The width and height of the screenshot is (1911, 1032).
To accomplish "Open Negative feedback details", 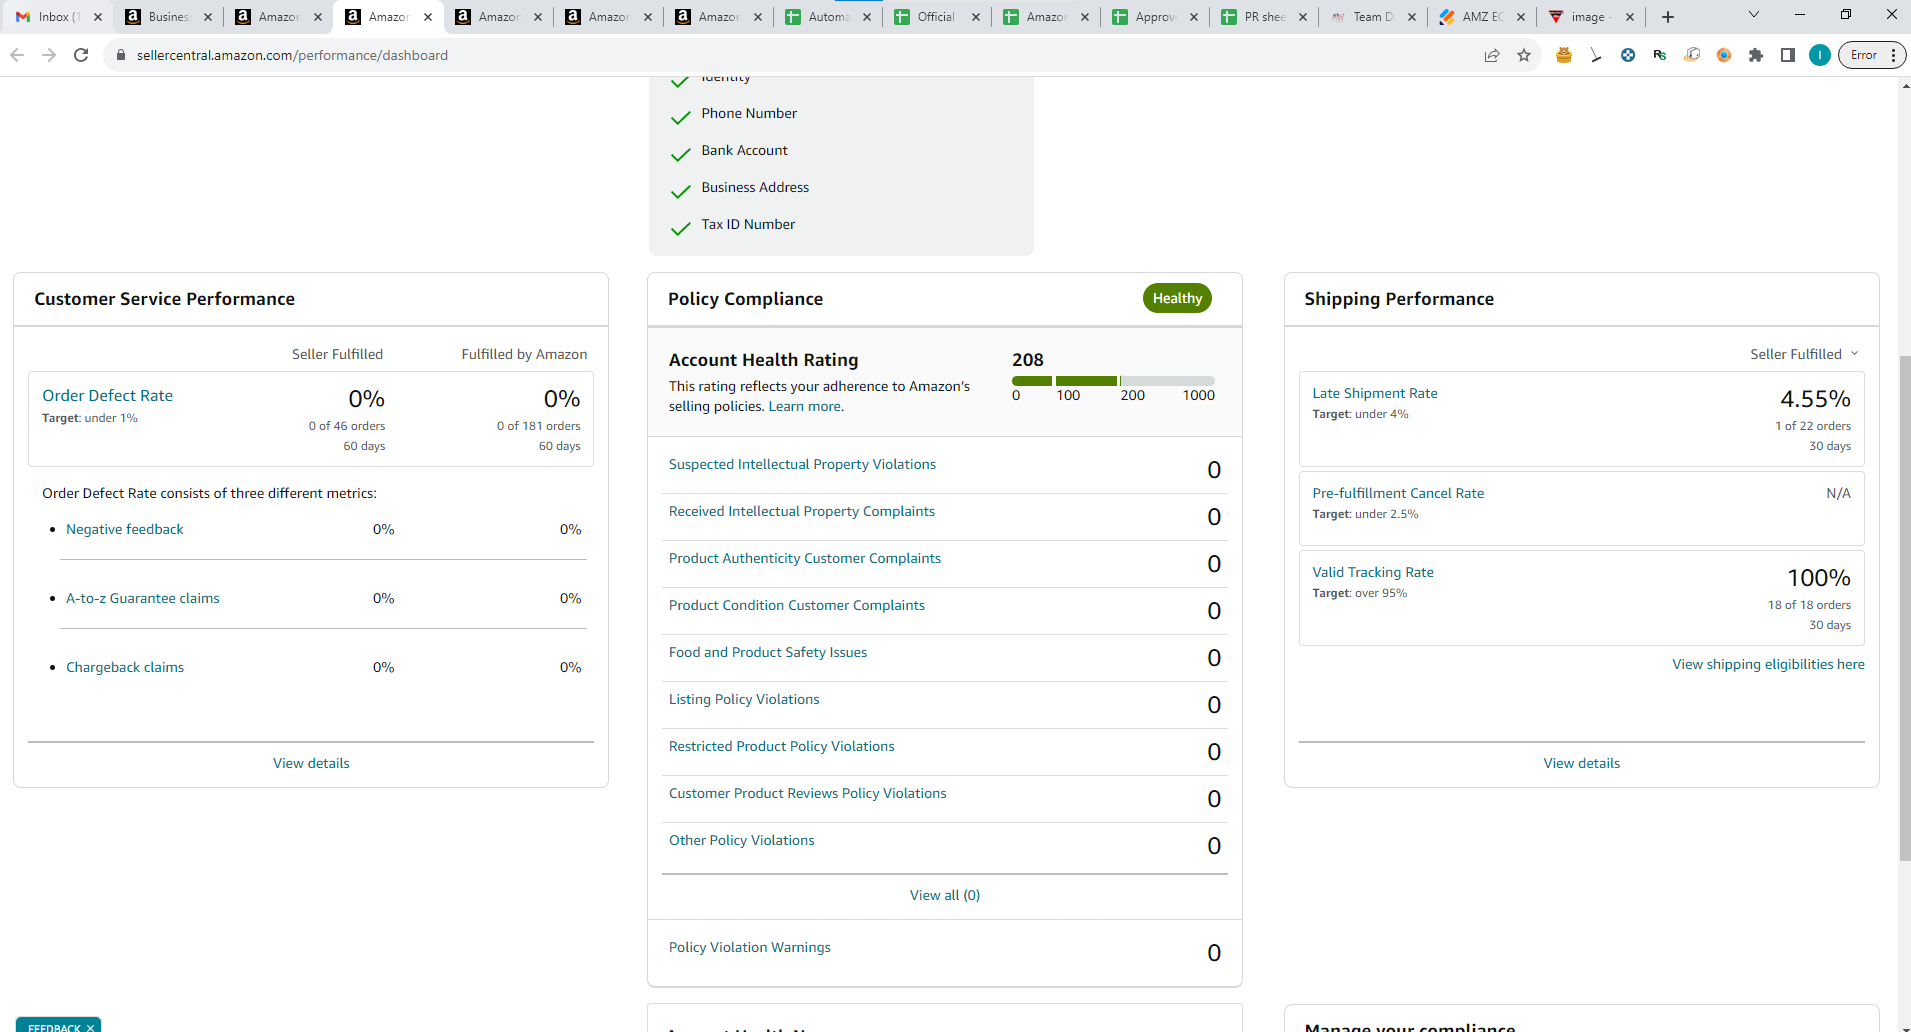I will 125,529.
